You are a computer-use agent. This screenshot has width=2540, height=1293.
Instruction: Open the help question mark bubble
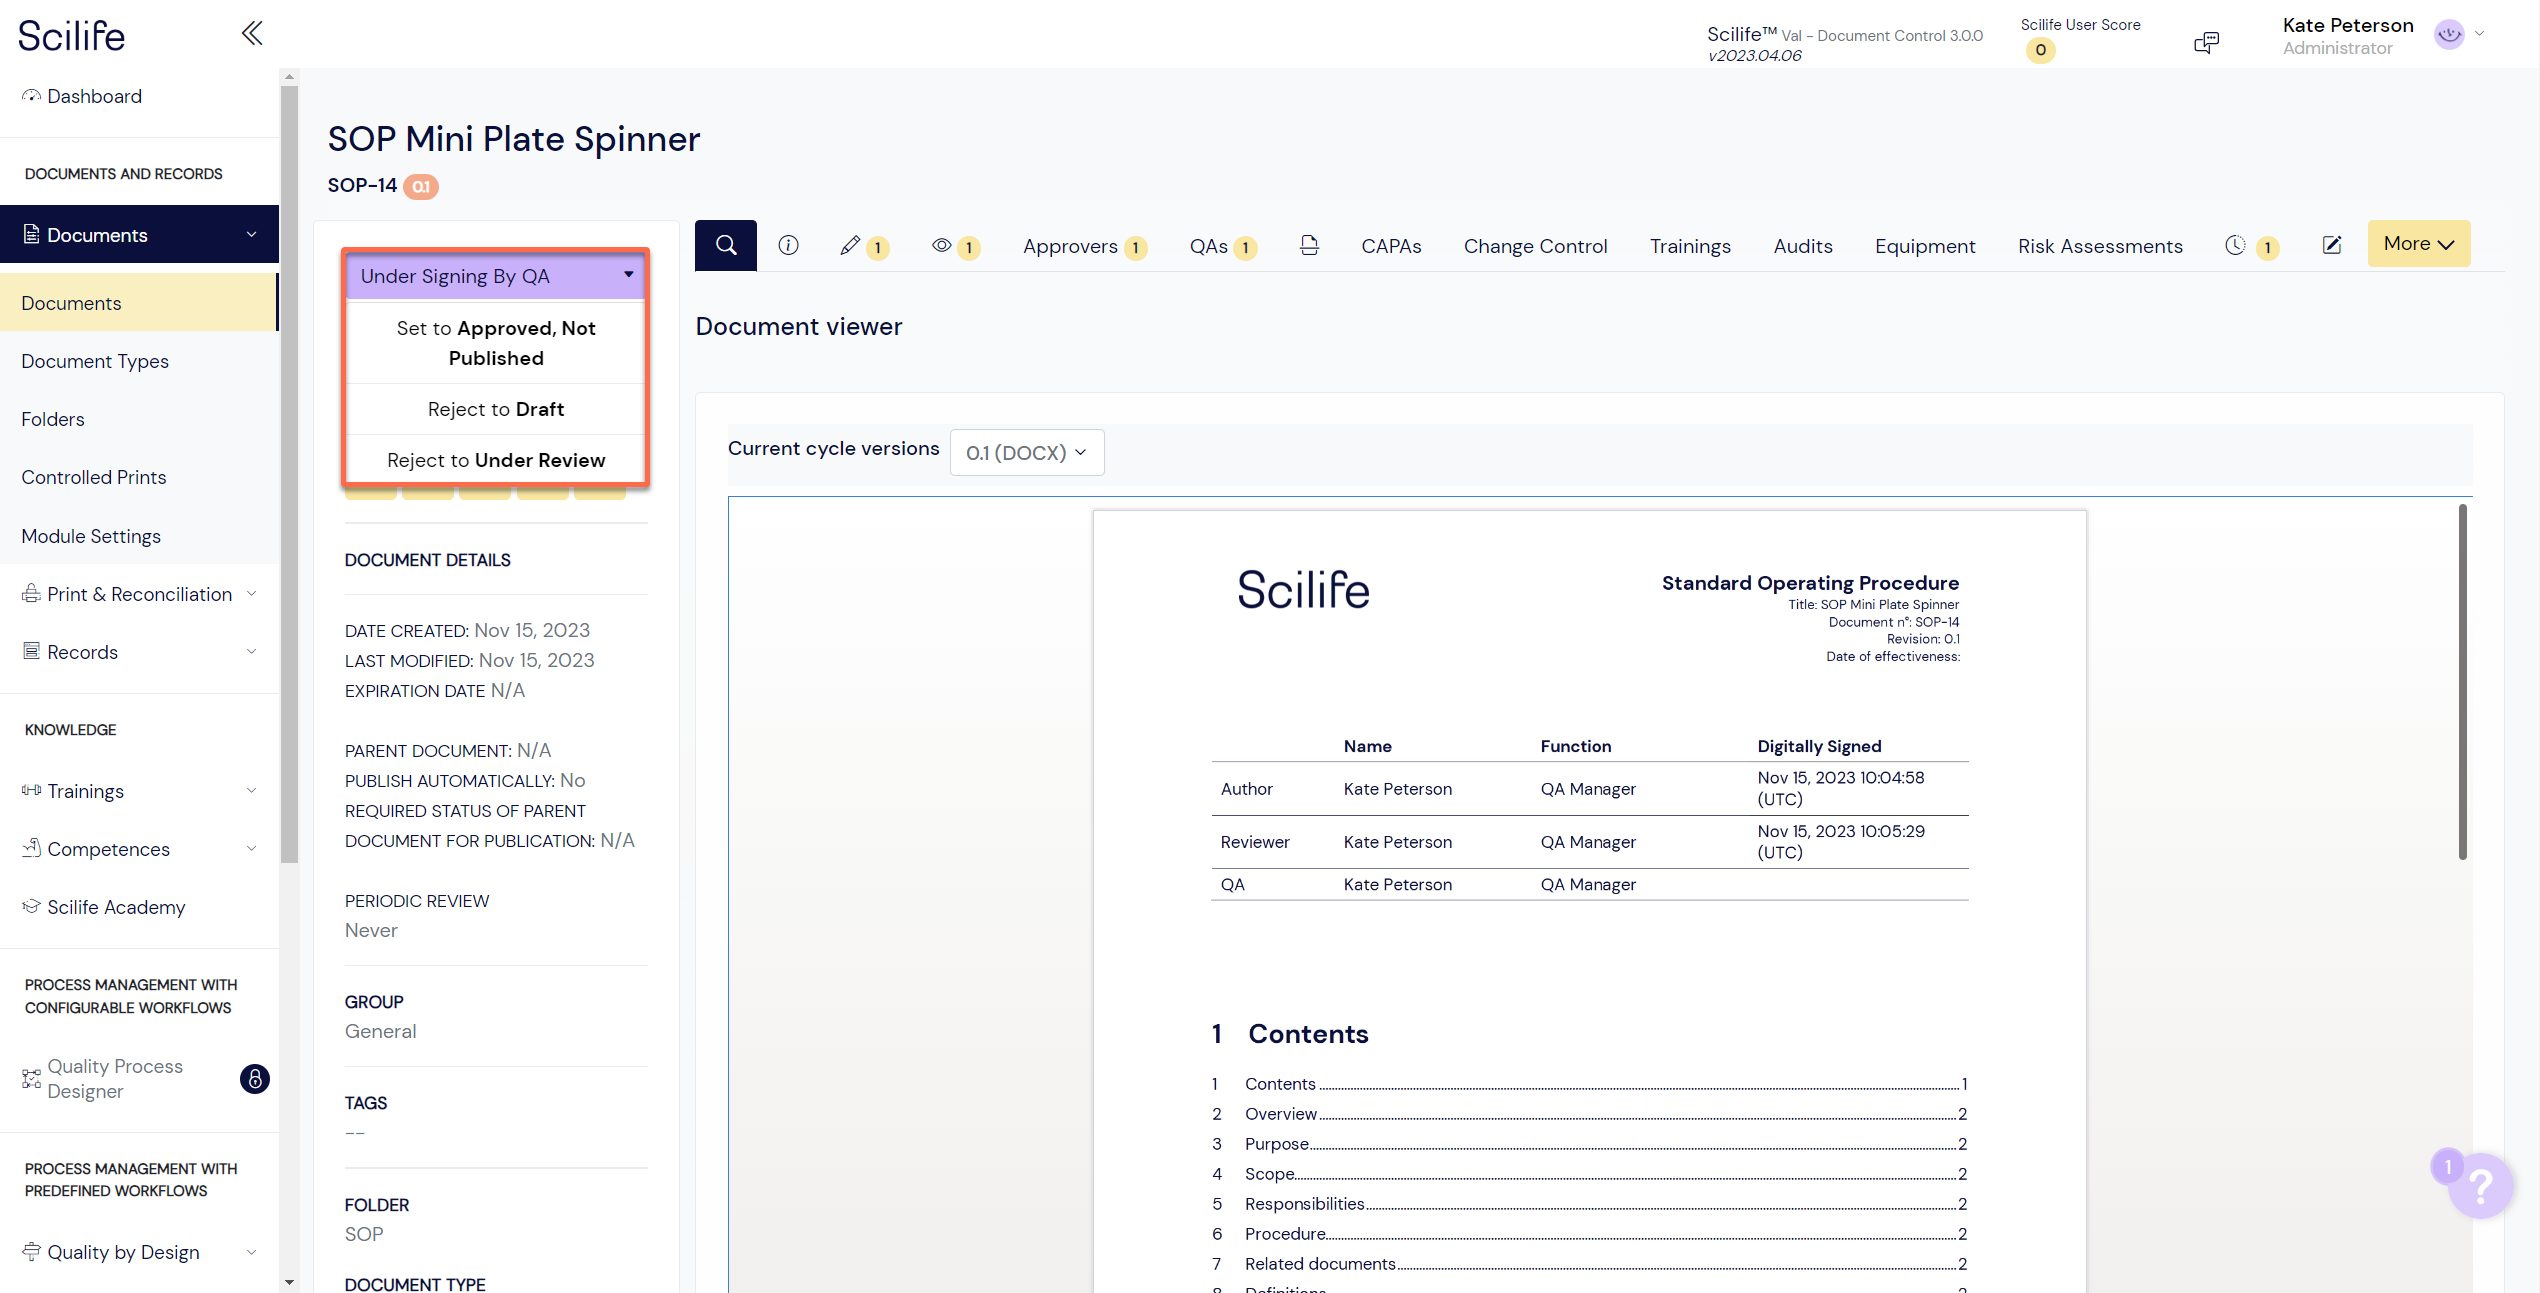2480,1185
